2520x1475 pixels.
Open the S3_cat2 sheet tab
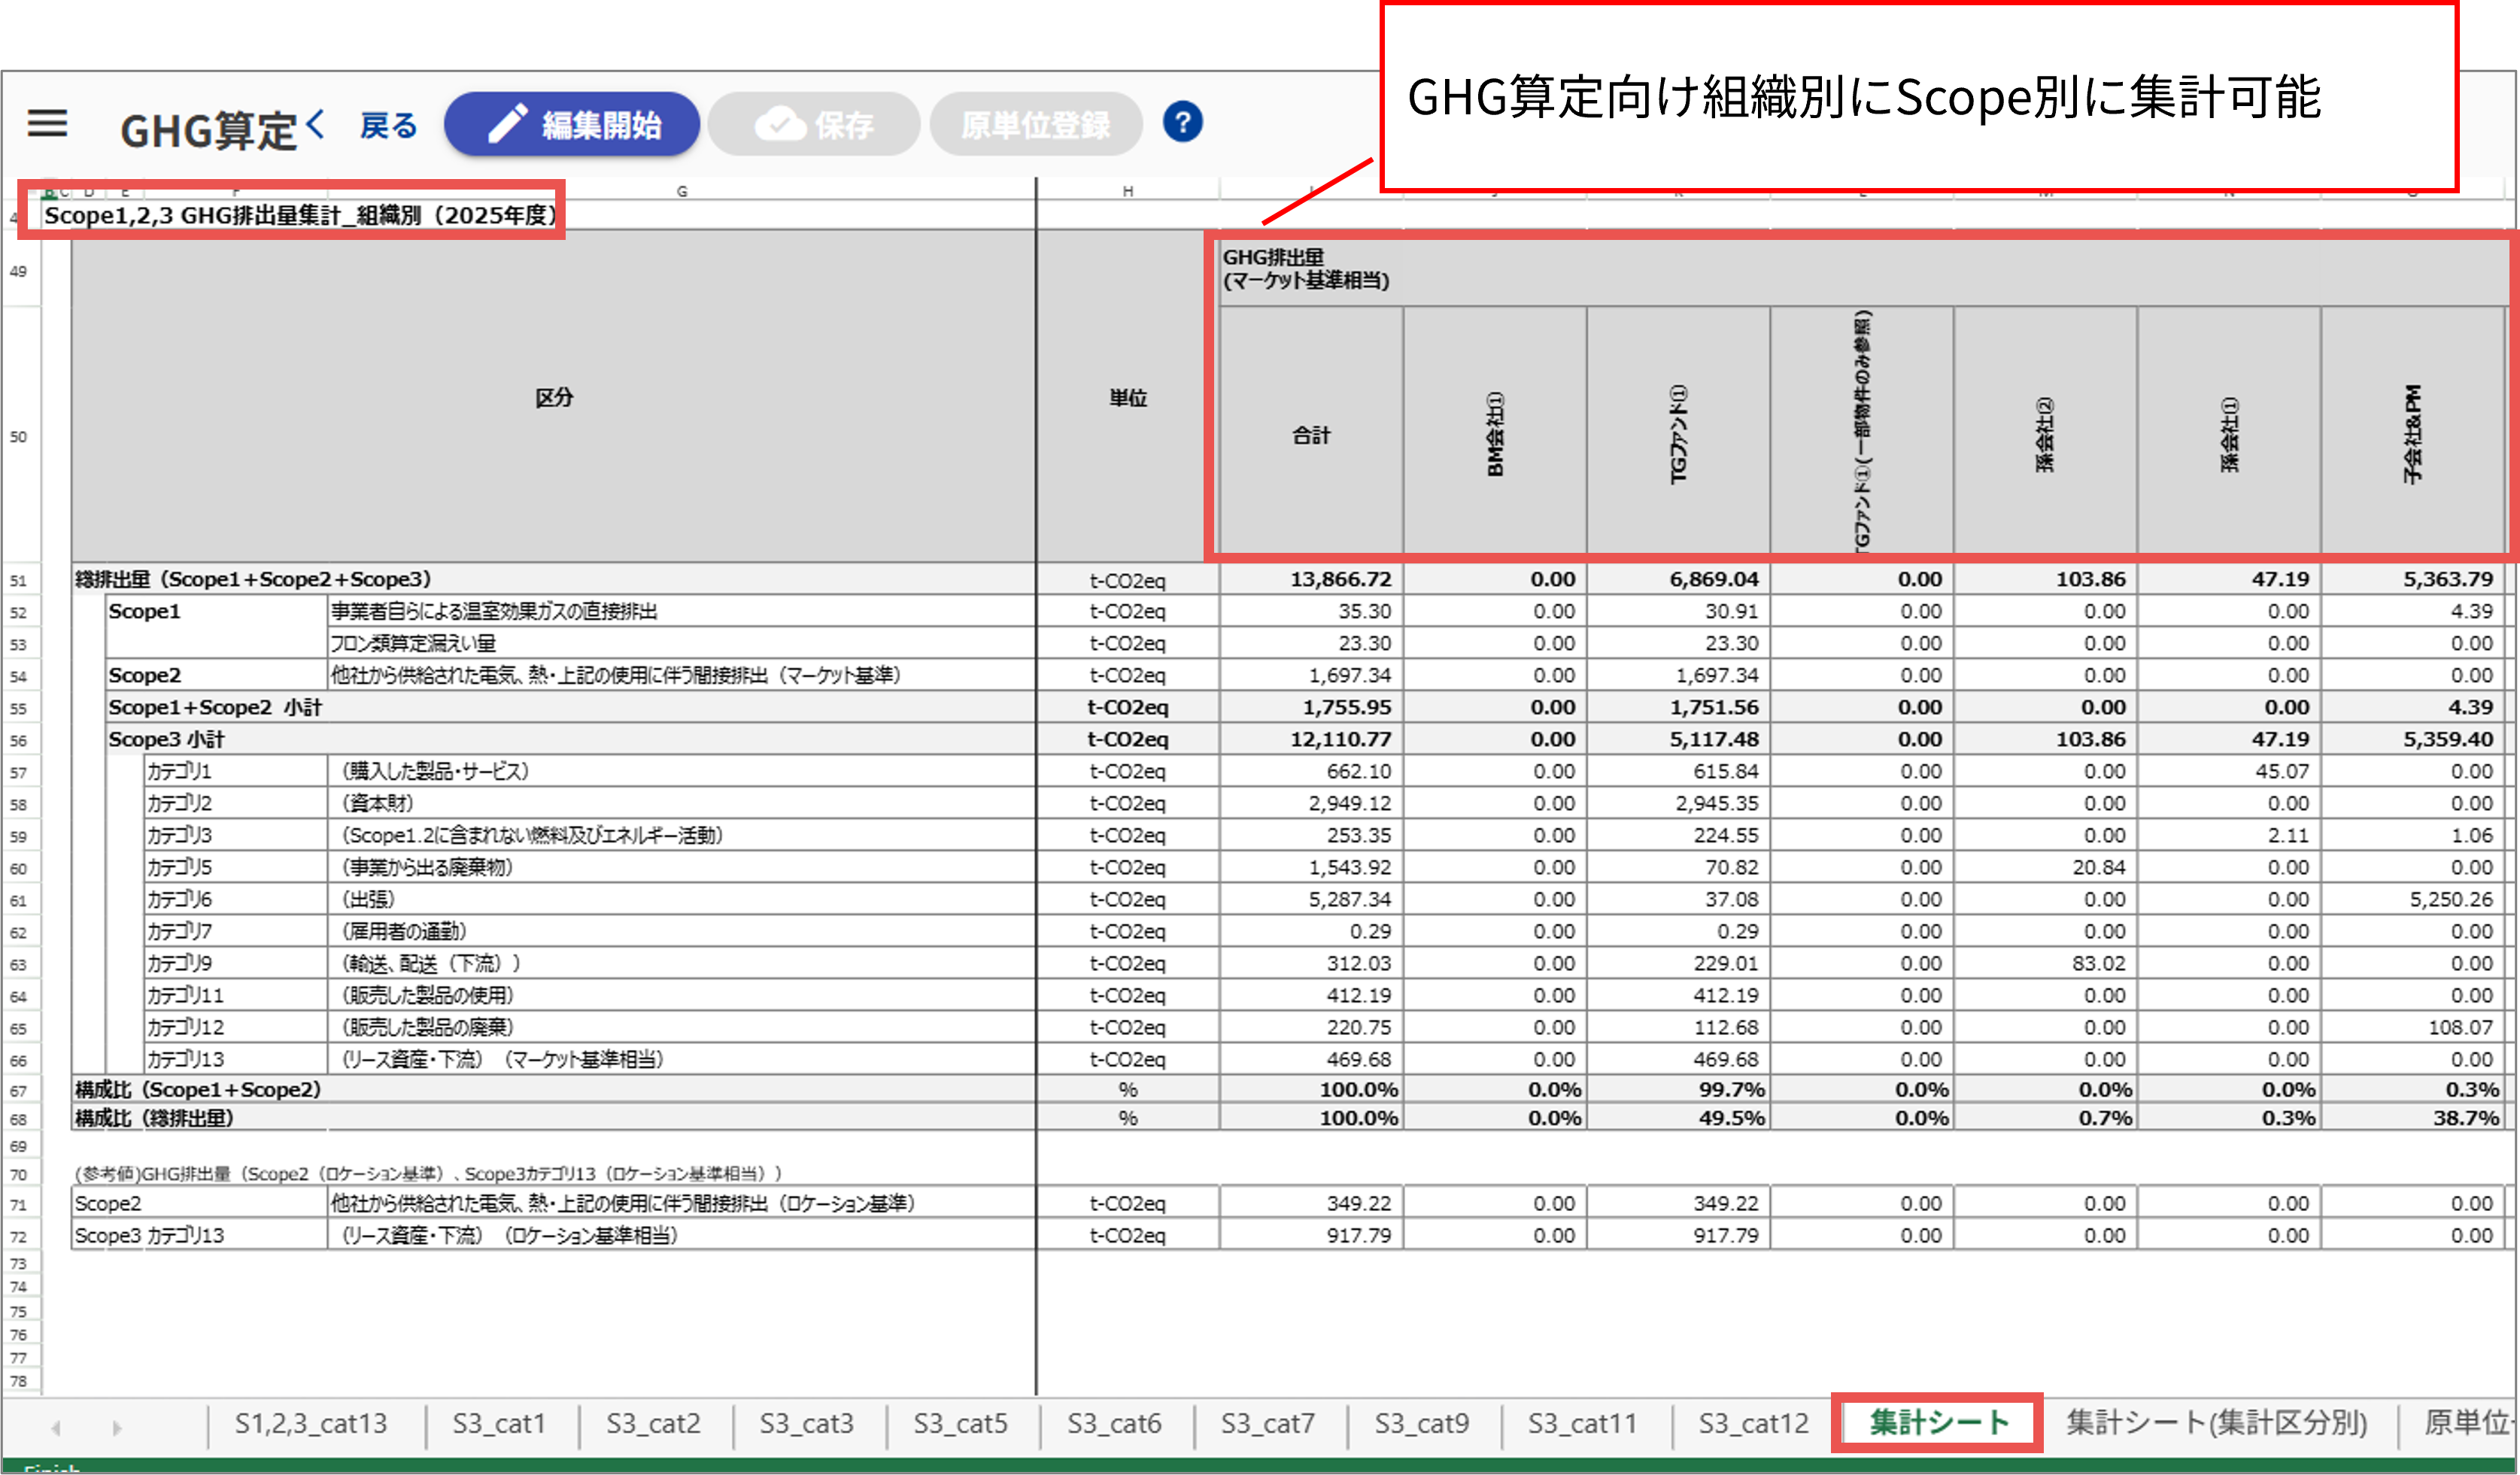653,1423
